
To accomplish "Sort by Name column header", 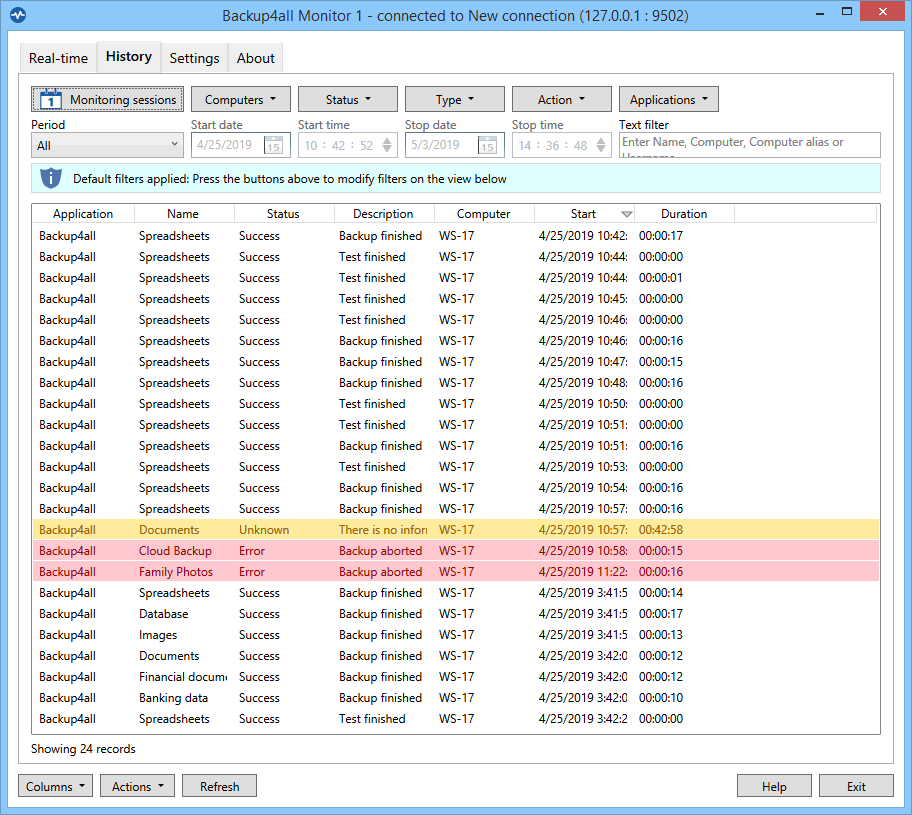I will click(x=183, y=213).
